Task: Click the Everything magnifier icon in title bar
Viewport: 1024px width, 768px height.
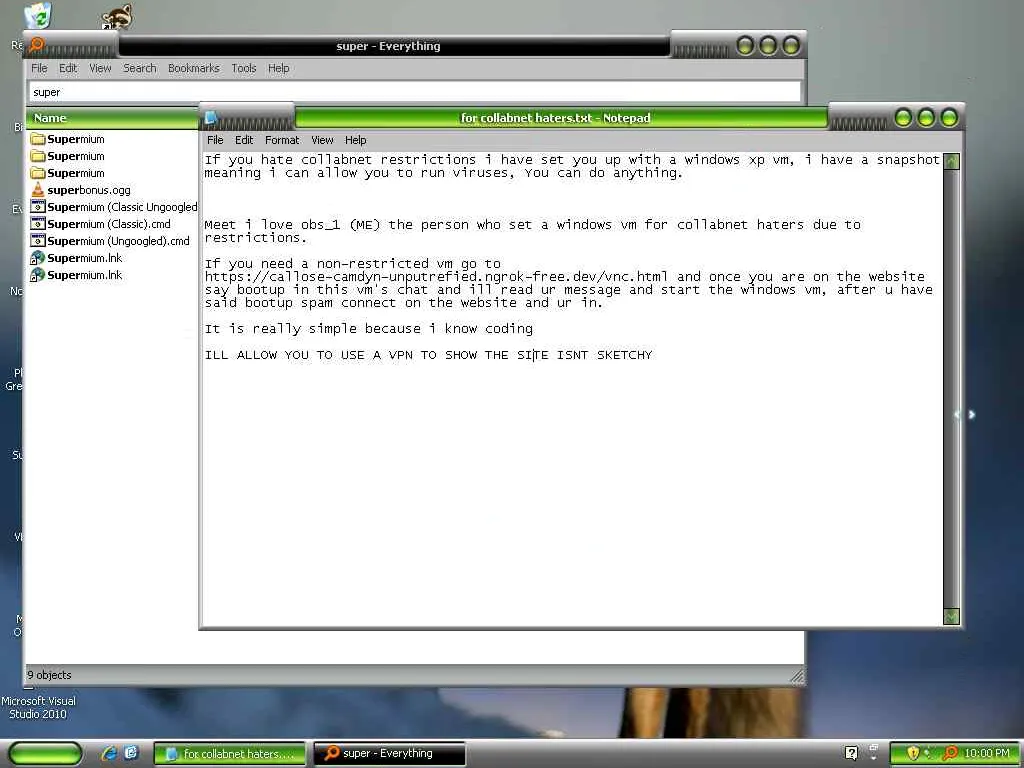Action: point(37,45)
